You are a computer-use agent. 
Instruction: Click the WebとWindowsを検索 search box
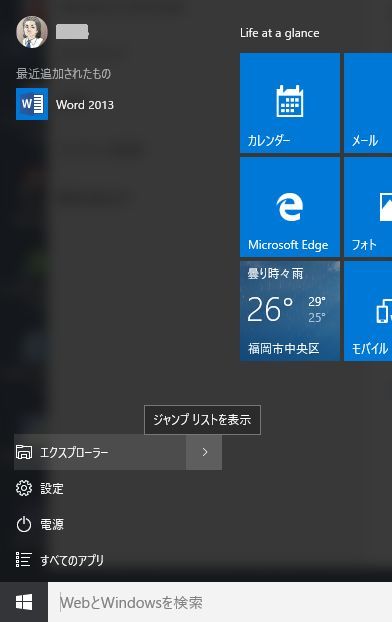(x=220, y=602)
